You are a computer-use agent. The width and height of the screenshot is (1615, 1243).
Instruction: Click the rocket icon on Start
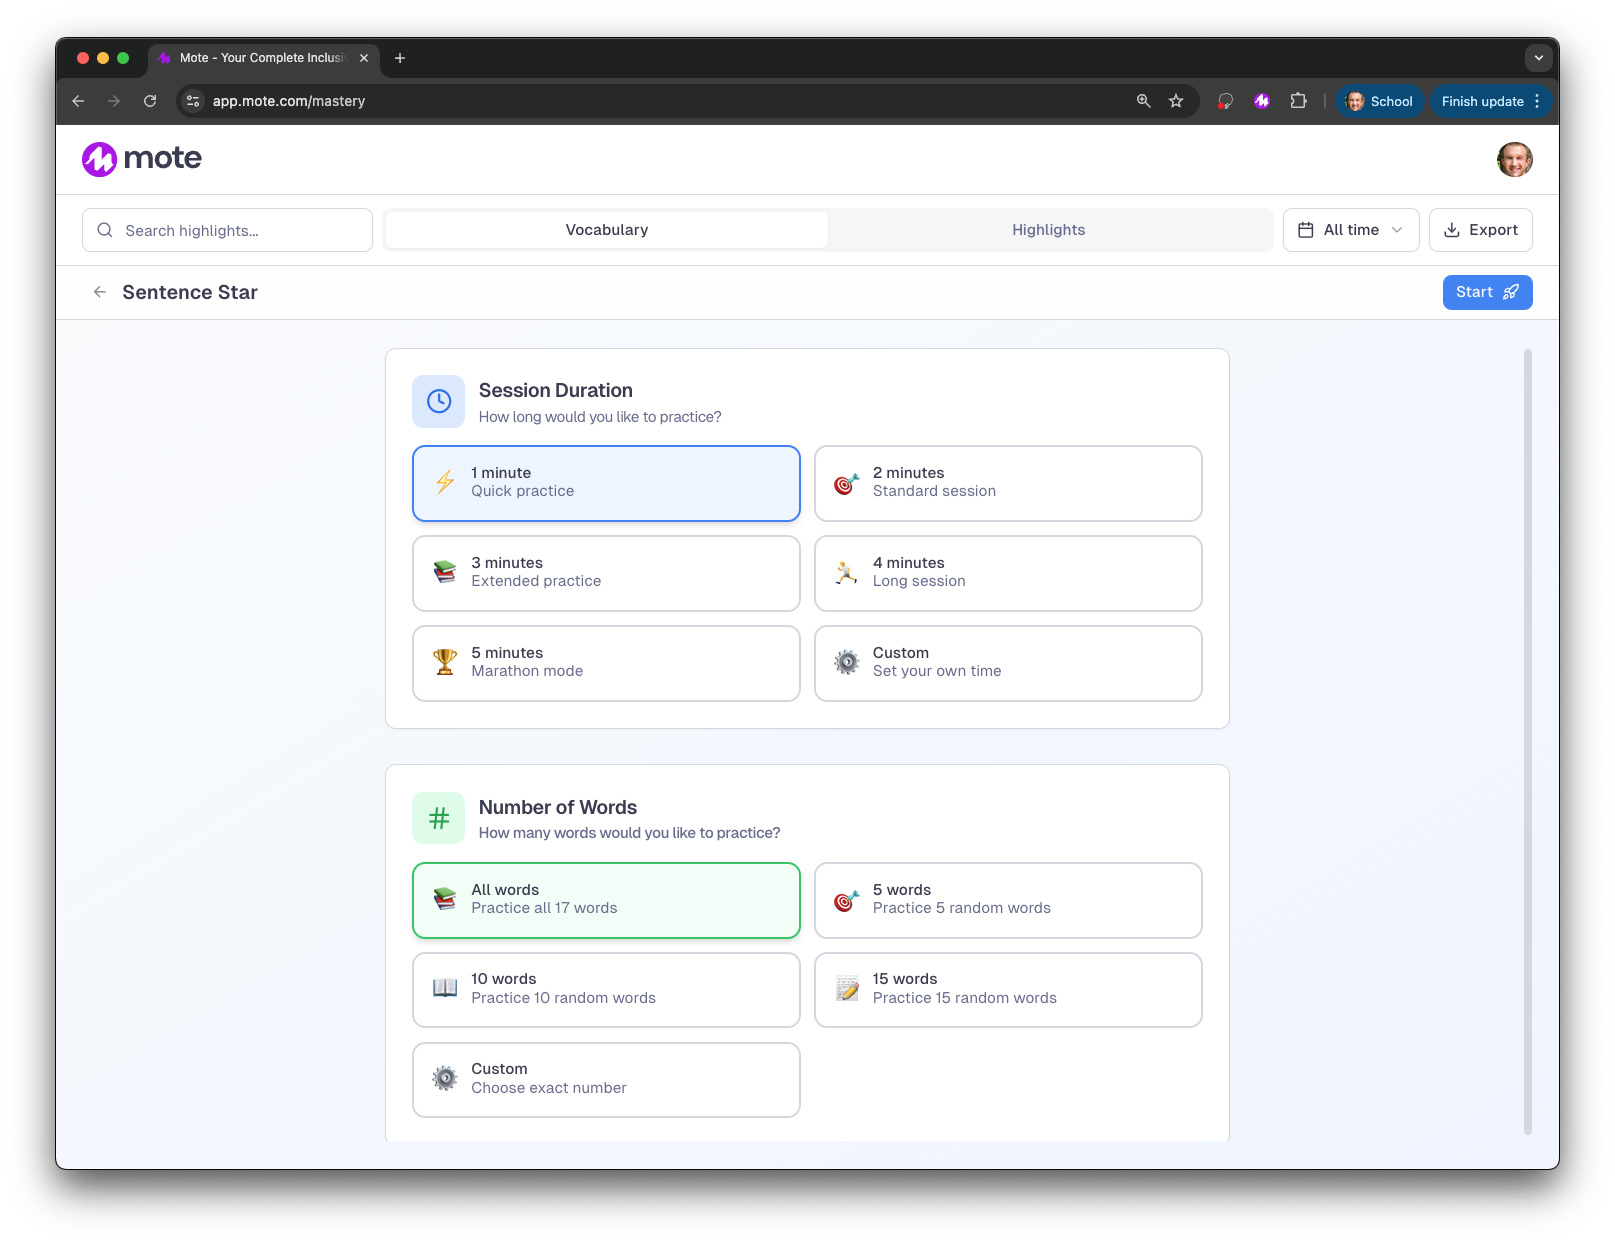click(1511, 292)
